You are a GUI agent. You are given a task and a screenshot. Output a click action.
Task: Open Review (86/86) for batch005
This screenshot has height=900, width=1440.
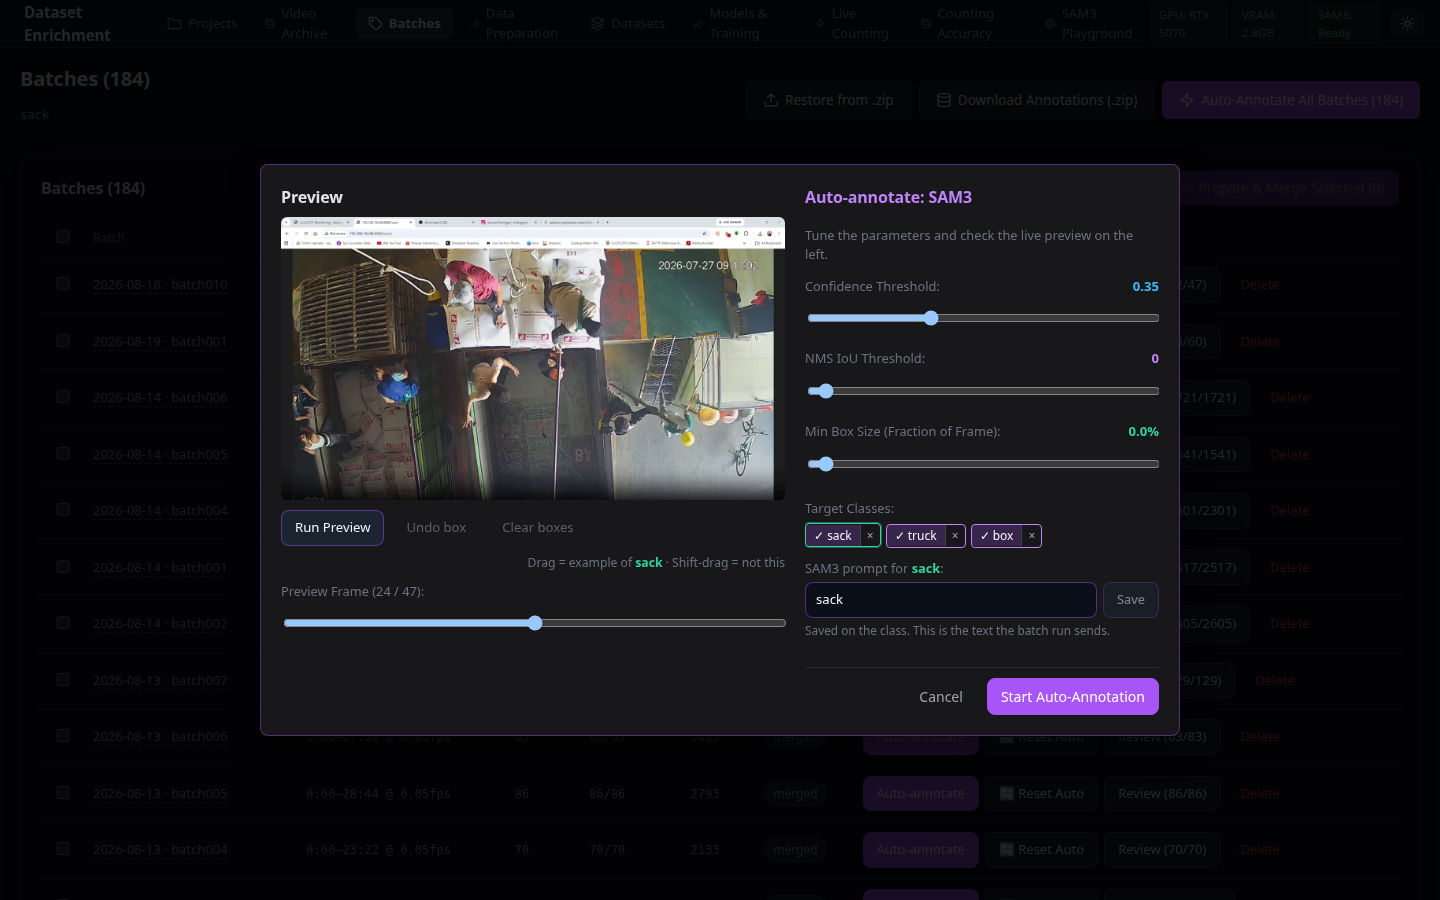click(1162, 793)
